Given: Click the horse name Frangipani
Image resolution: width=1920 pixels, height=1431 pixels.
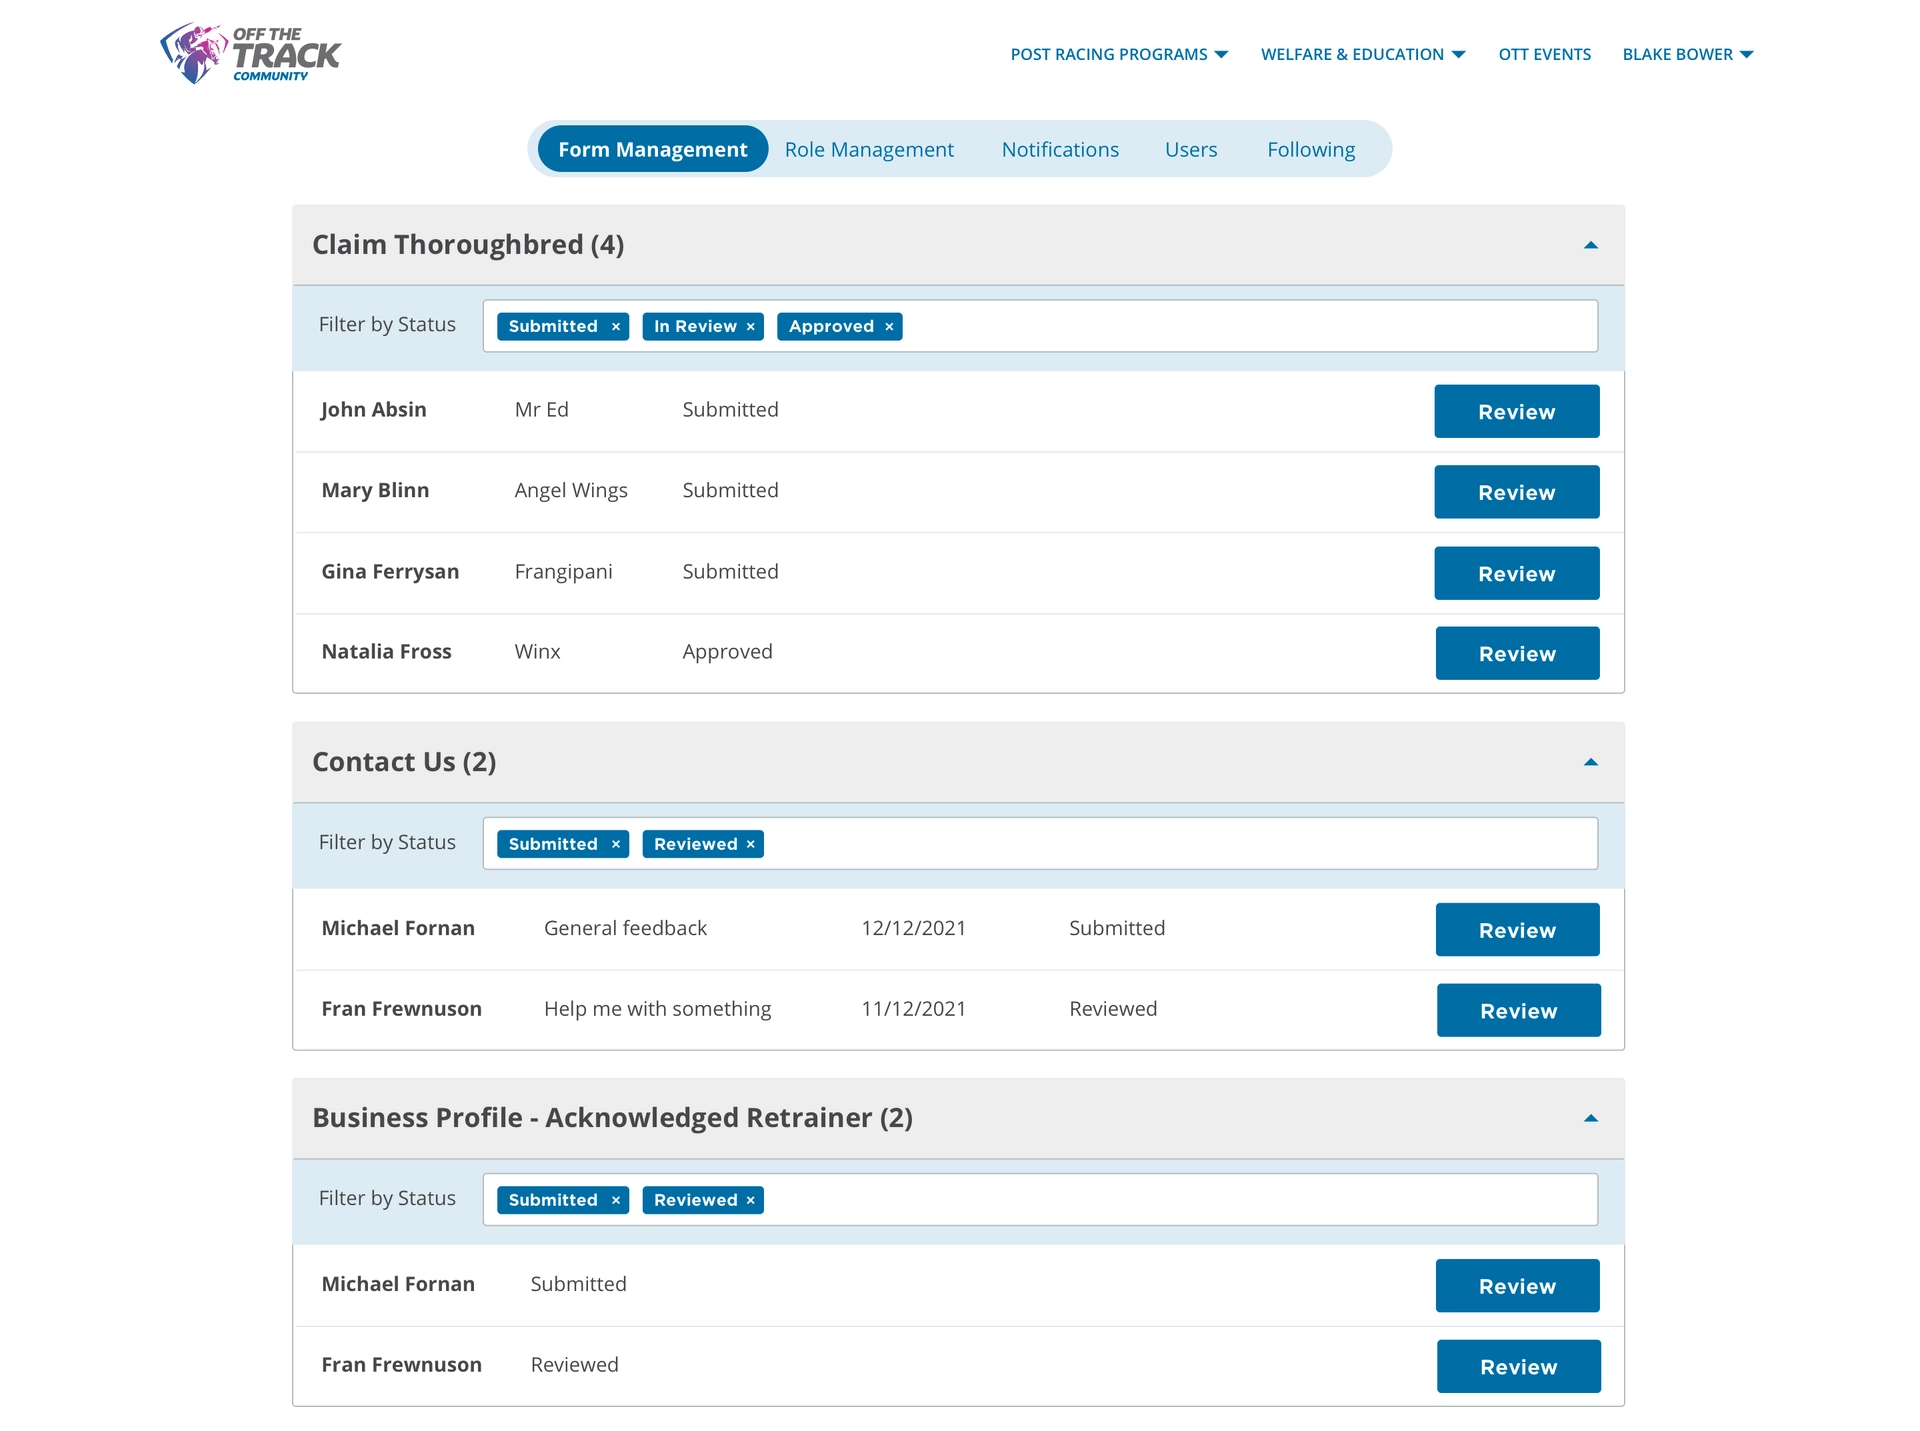Looking at the screenshot, I should (x=563, y=572).
